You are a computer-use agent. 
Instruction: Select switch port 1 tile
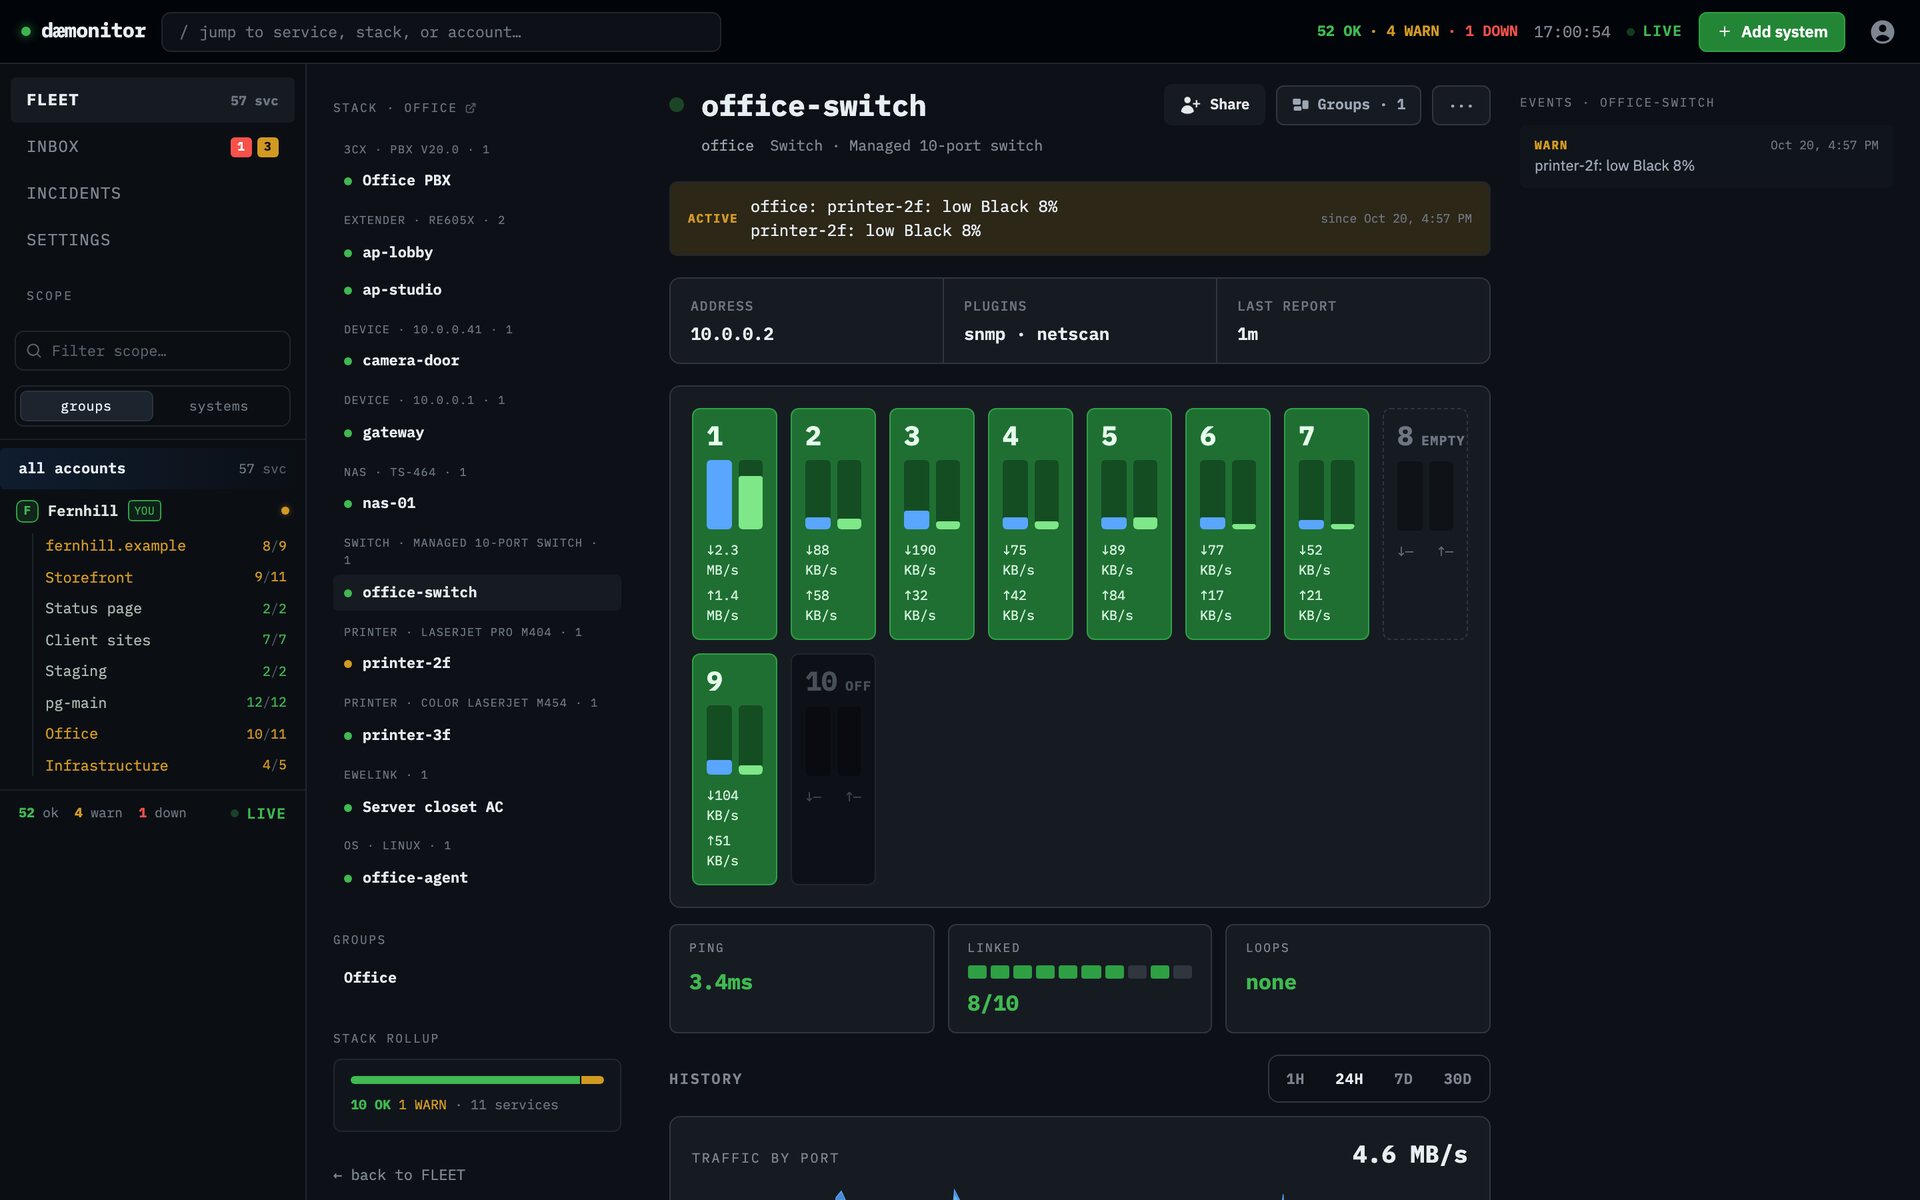pyautogui.click(x=734, y=524)
